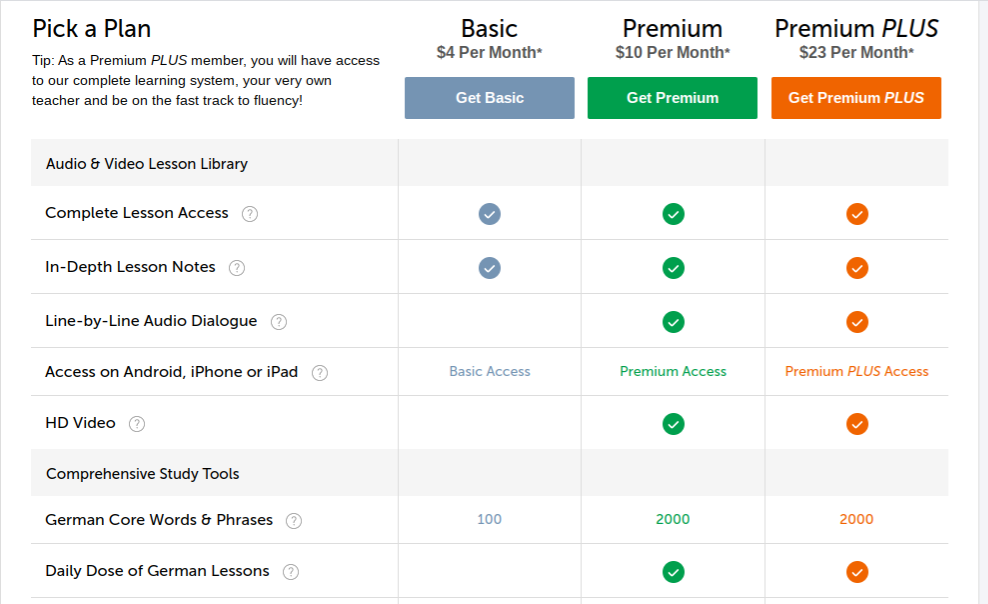The width and height of the screenshot is (988, 604).
Task: Click help icon beside Daily Dose of German Lessons
Action: [x=290, y=572]
